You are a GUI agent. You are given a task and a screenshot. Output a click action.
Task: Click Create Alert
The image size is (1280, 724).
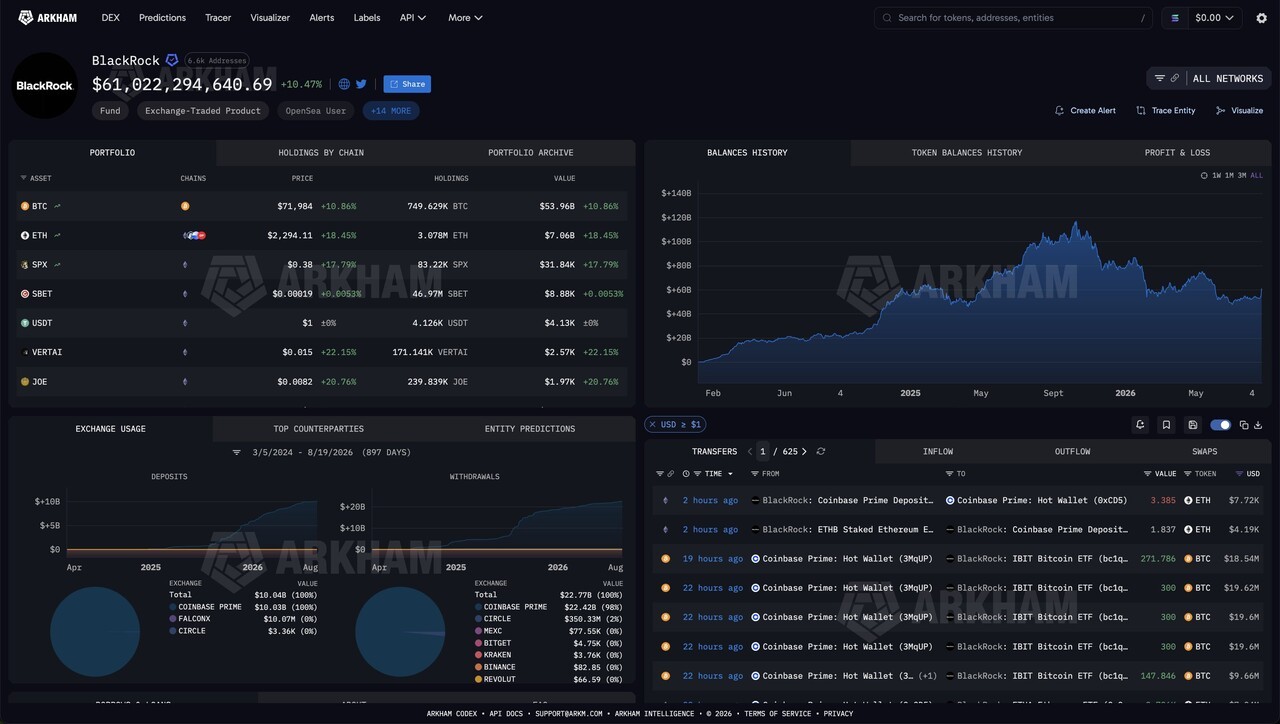1085,110
